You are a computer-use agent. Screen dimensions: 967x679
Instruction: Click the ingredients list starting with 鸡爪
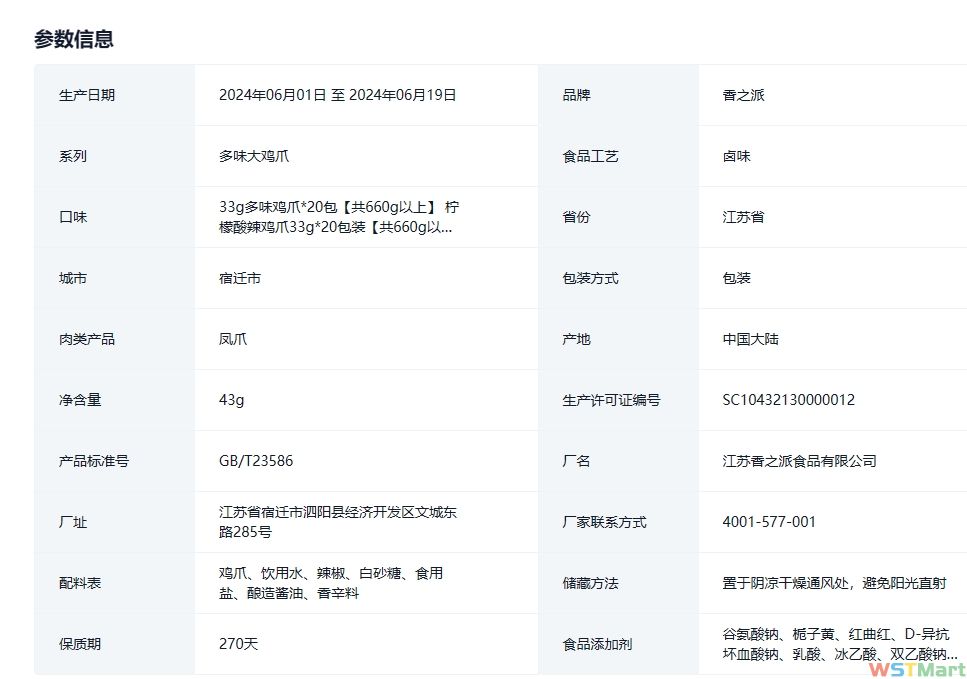(x=330, y=583)
